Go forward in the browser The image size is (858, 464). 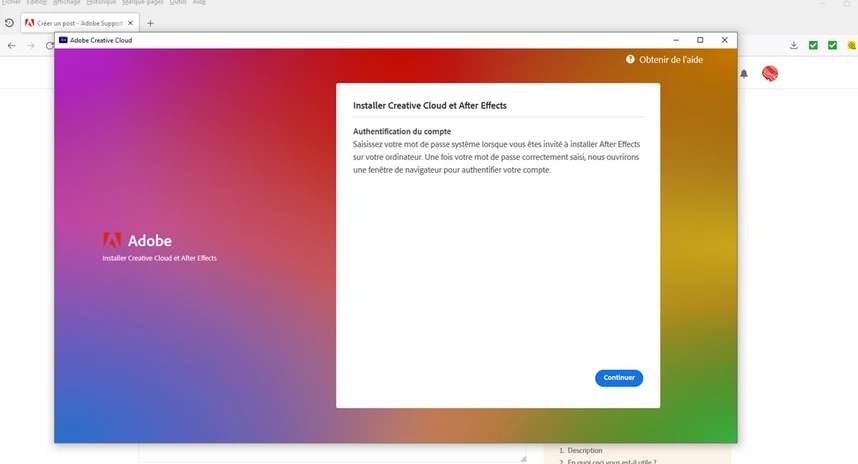click(x=31, y=45)
